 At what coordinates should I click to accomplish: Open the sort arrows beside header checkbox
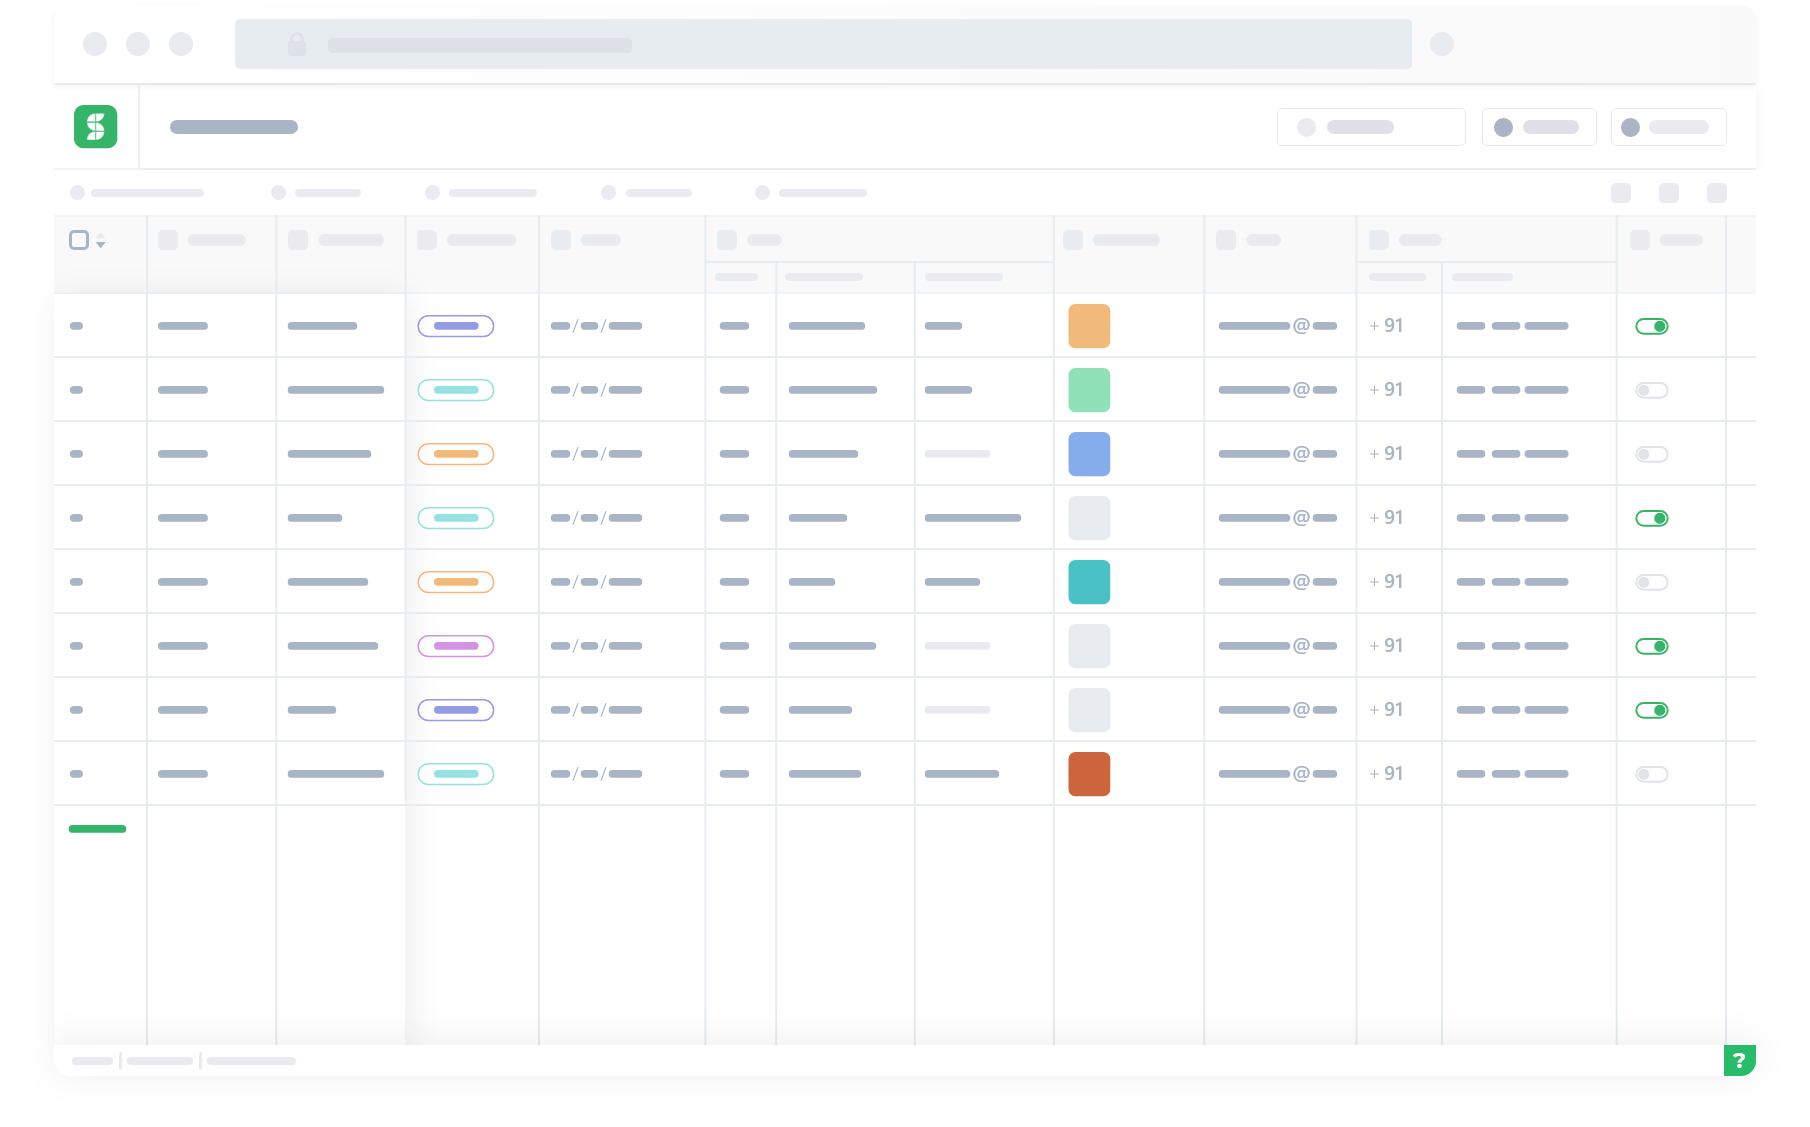pos(101,241)
